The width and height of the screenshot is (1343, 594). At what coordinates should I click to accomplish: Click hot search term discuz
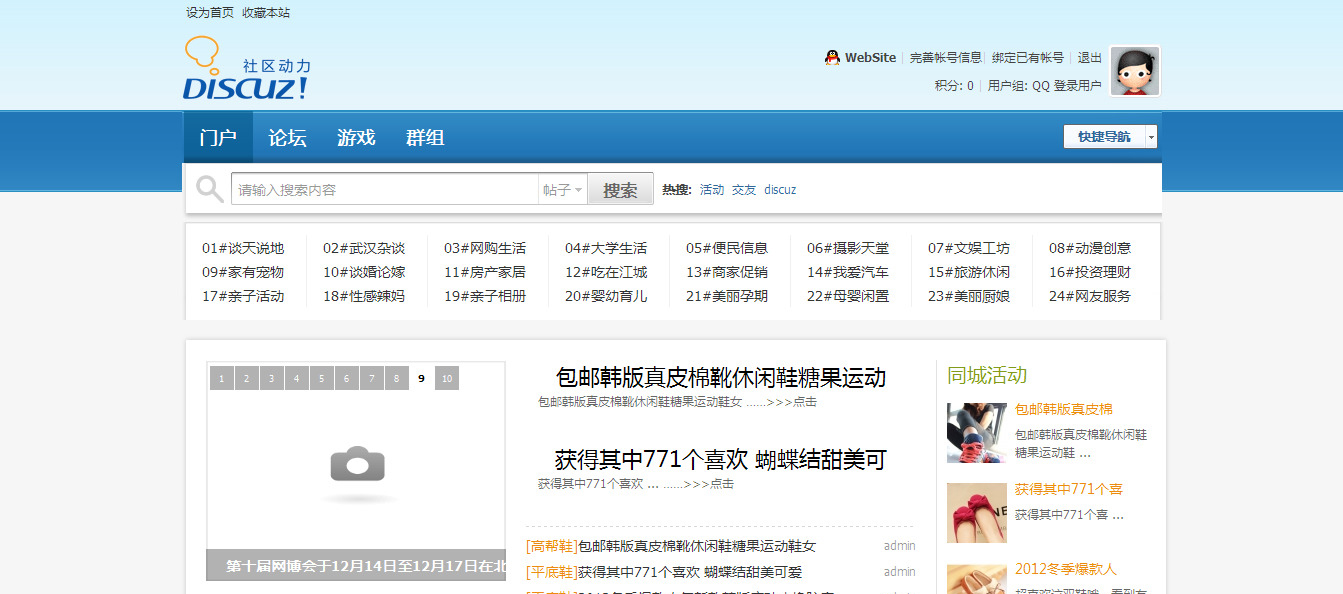[x=780, y=190]
